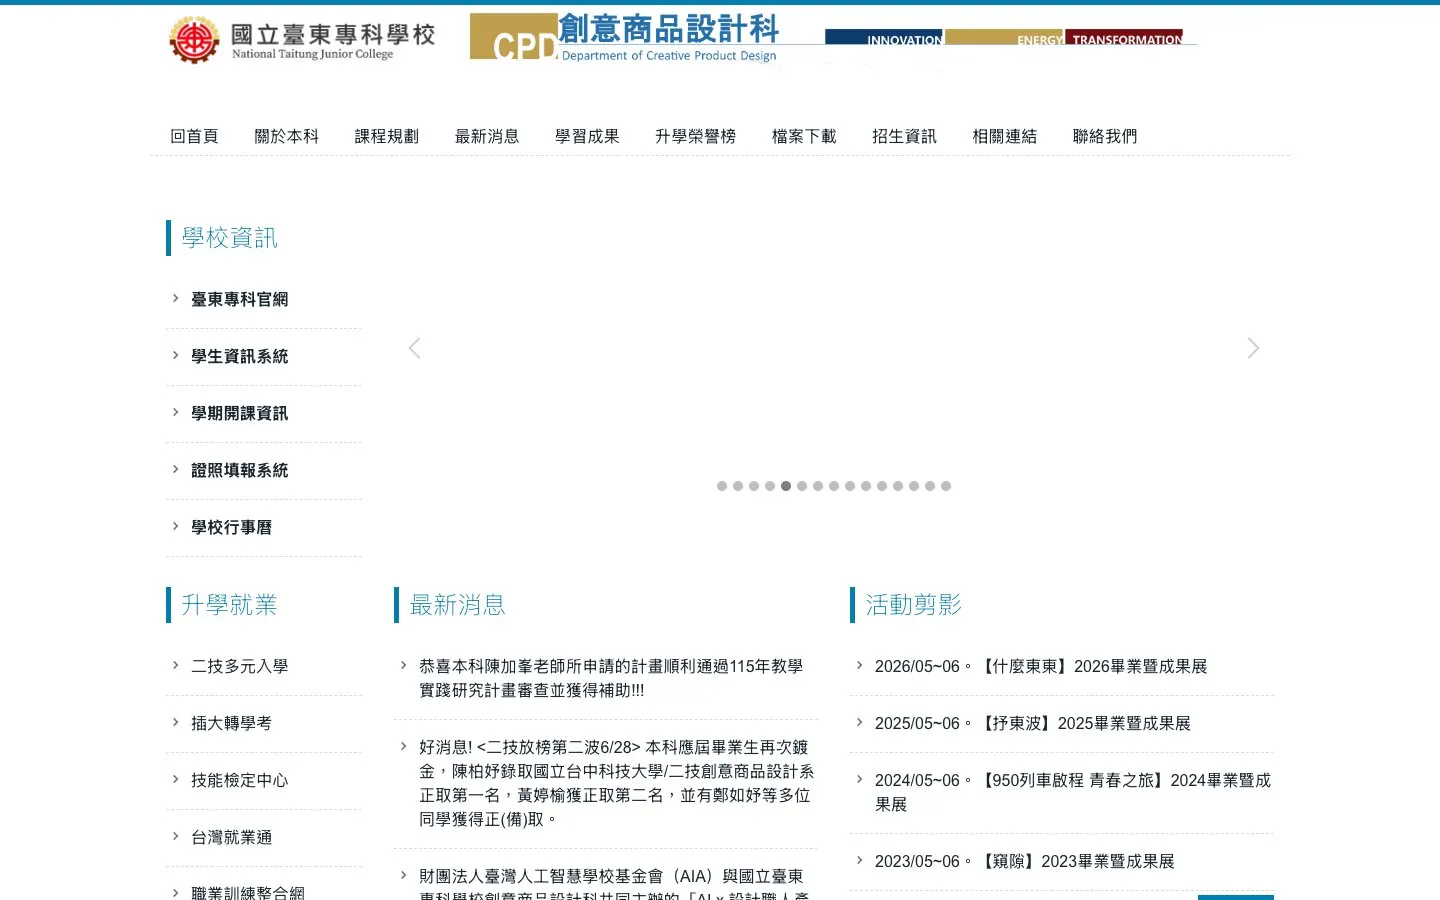
Task: Go to next carousel slide arrow
Action: [x=1253, y=348]
